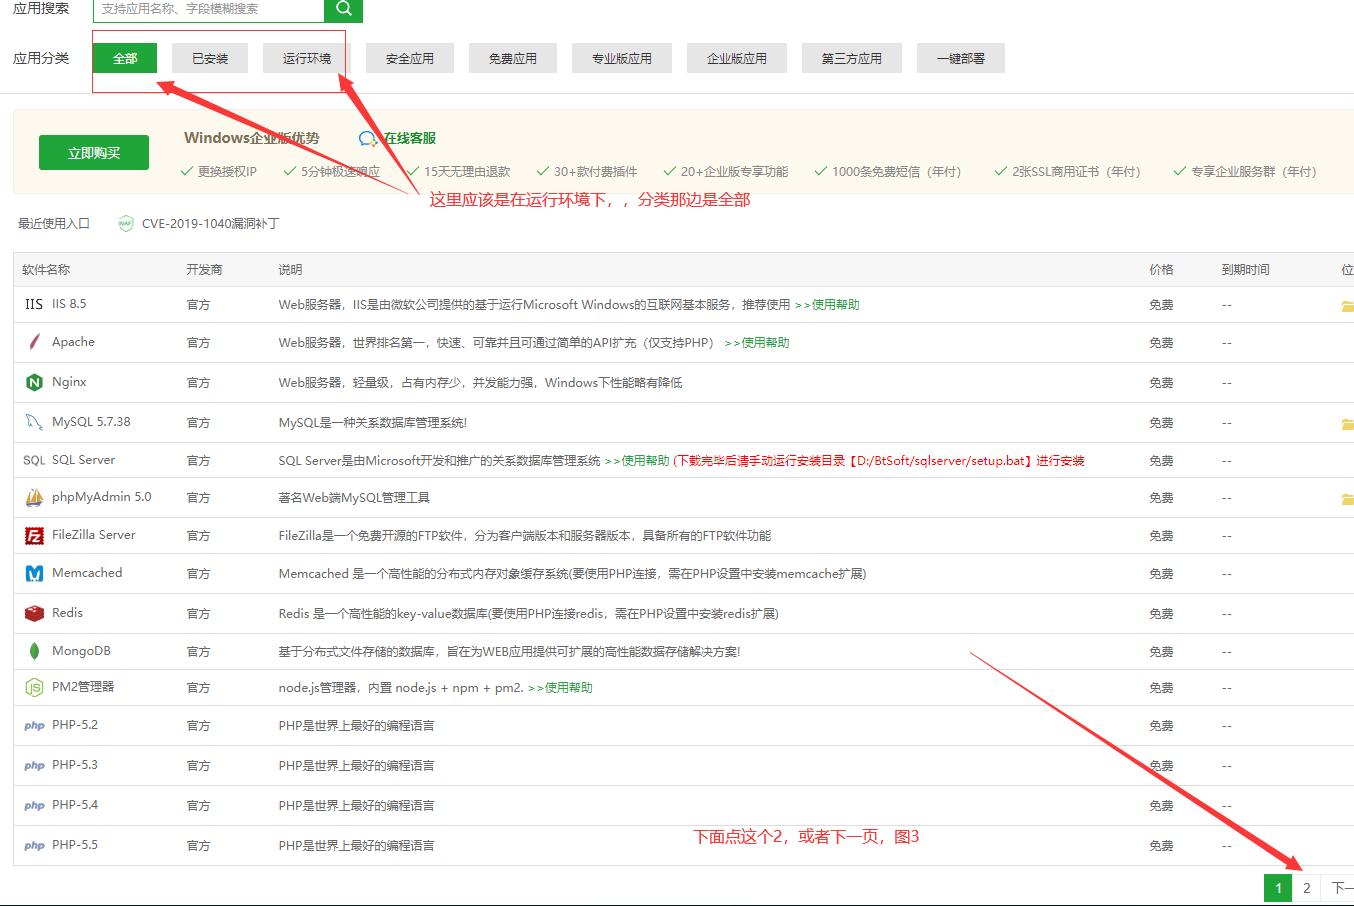This screenshot has height=906, width=1354.
Task: Open the IIS 8.5 folder location icon
Action: (x=1347, y=306)
